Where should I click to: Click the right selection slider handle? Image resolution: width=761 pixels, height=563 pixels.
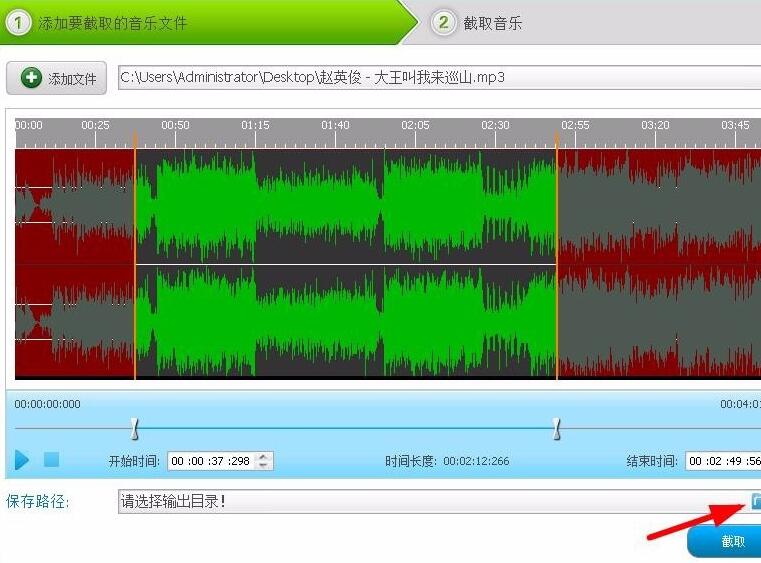coord(557,429)
